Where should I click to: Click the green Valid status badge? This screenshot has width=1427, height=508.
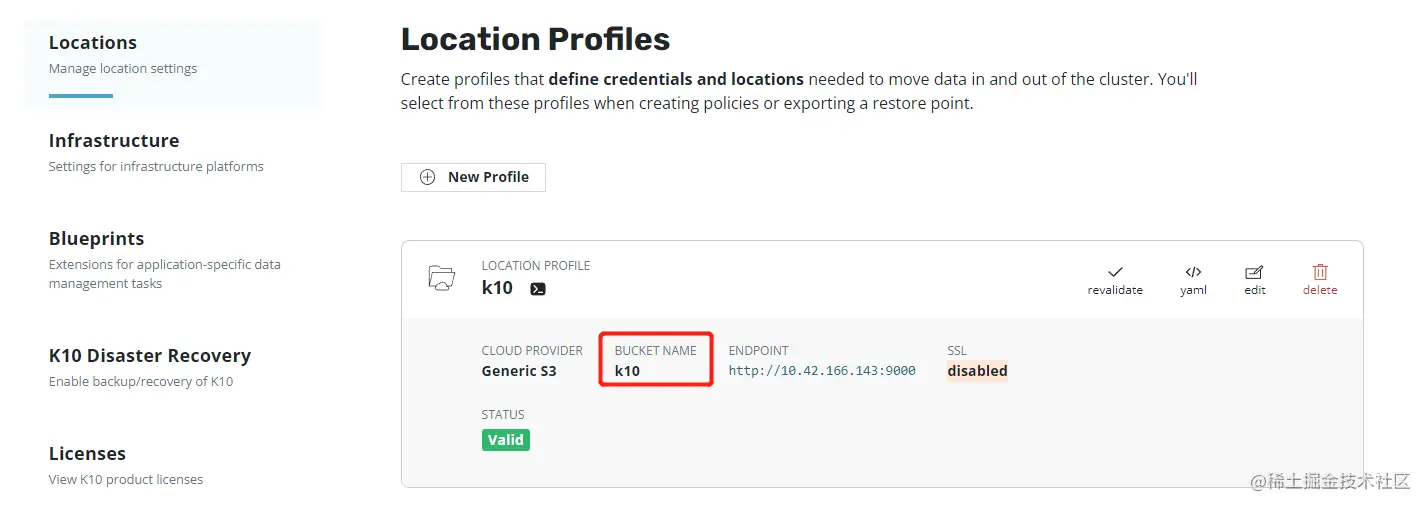tap(505, 440)
